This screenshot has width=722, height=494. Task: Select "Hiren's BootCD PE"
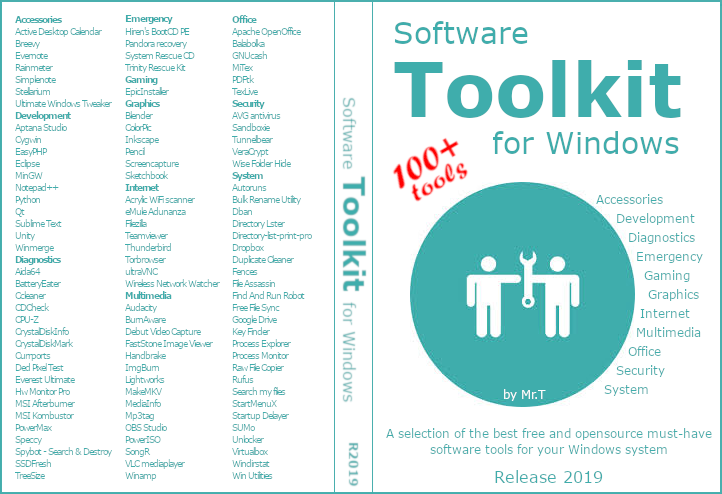click(x=157, y=32)
